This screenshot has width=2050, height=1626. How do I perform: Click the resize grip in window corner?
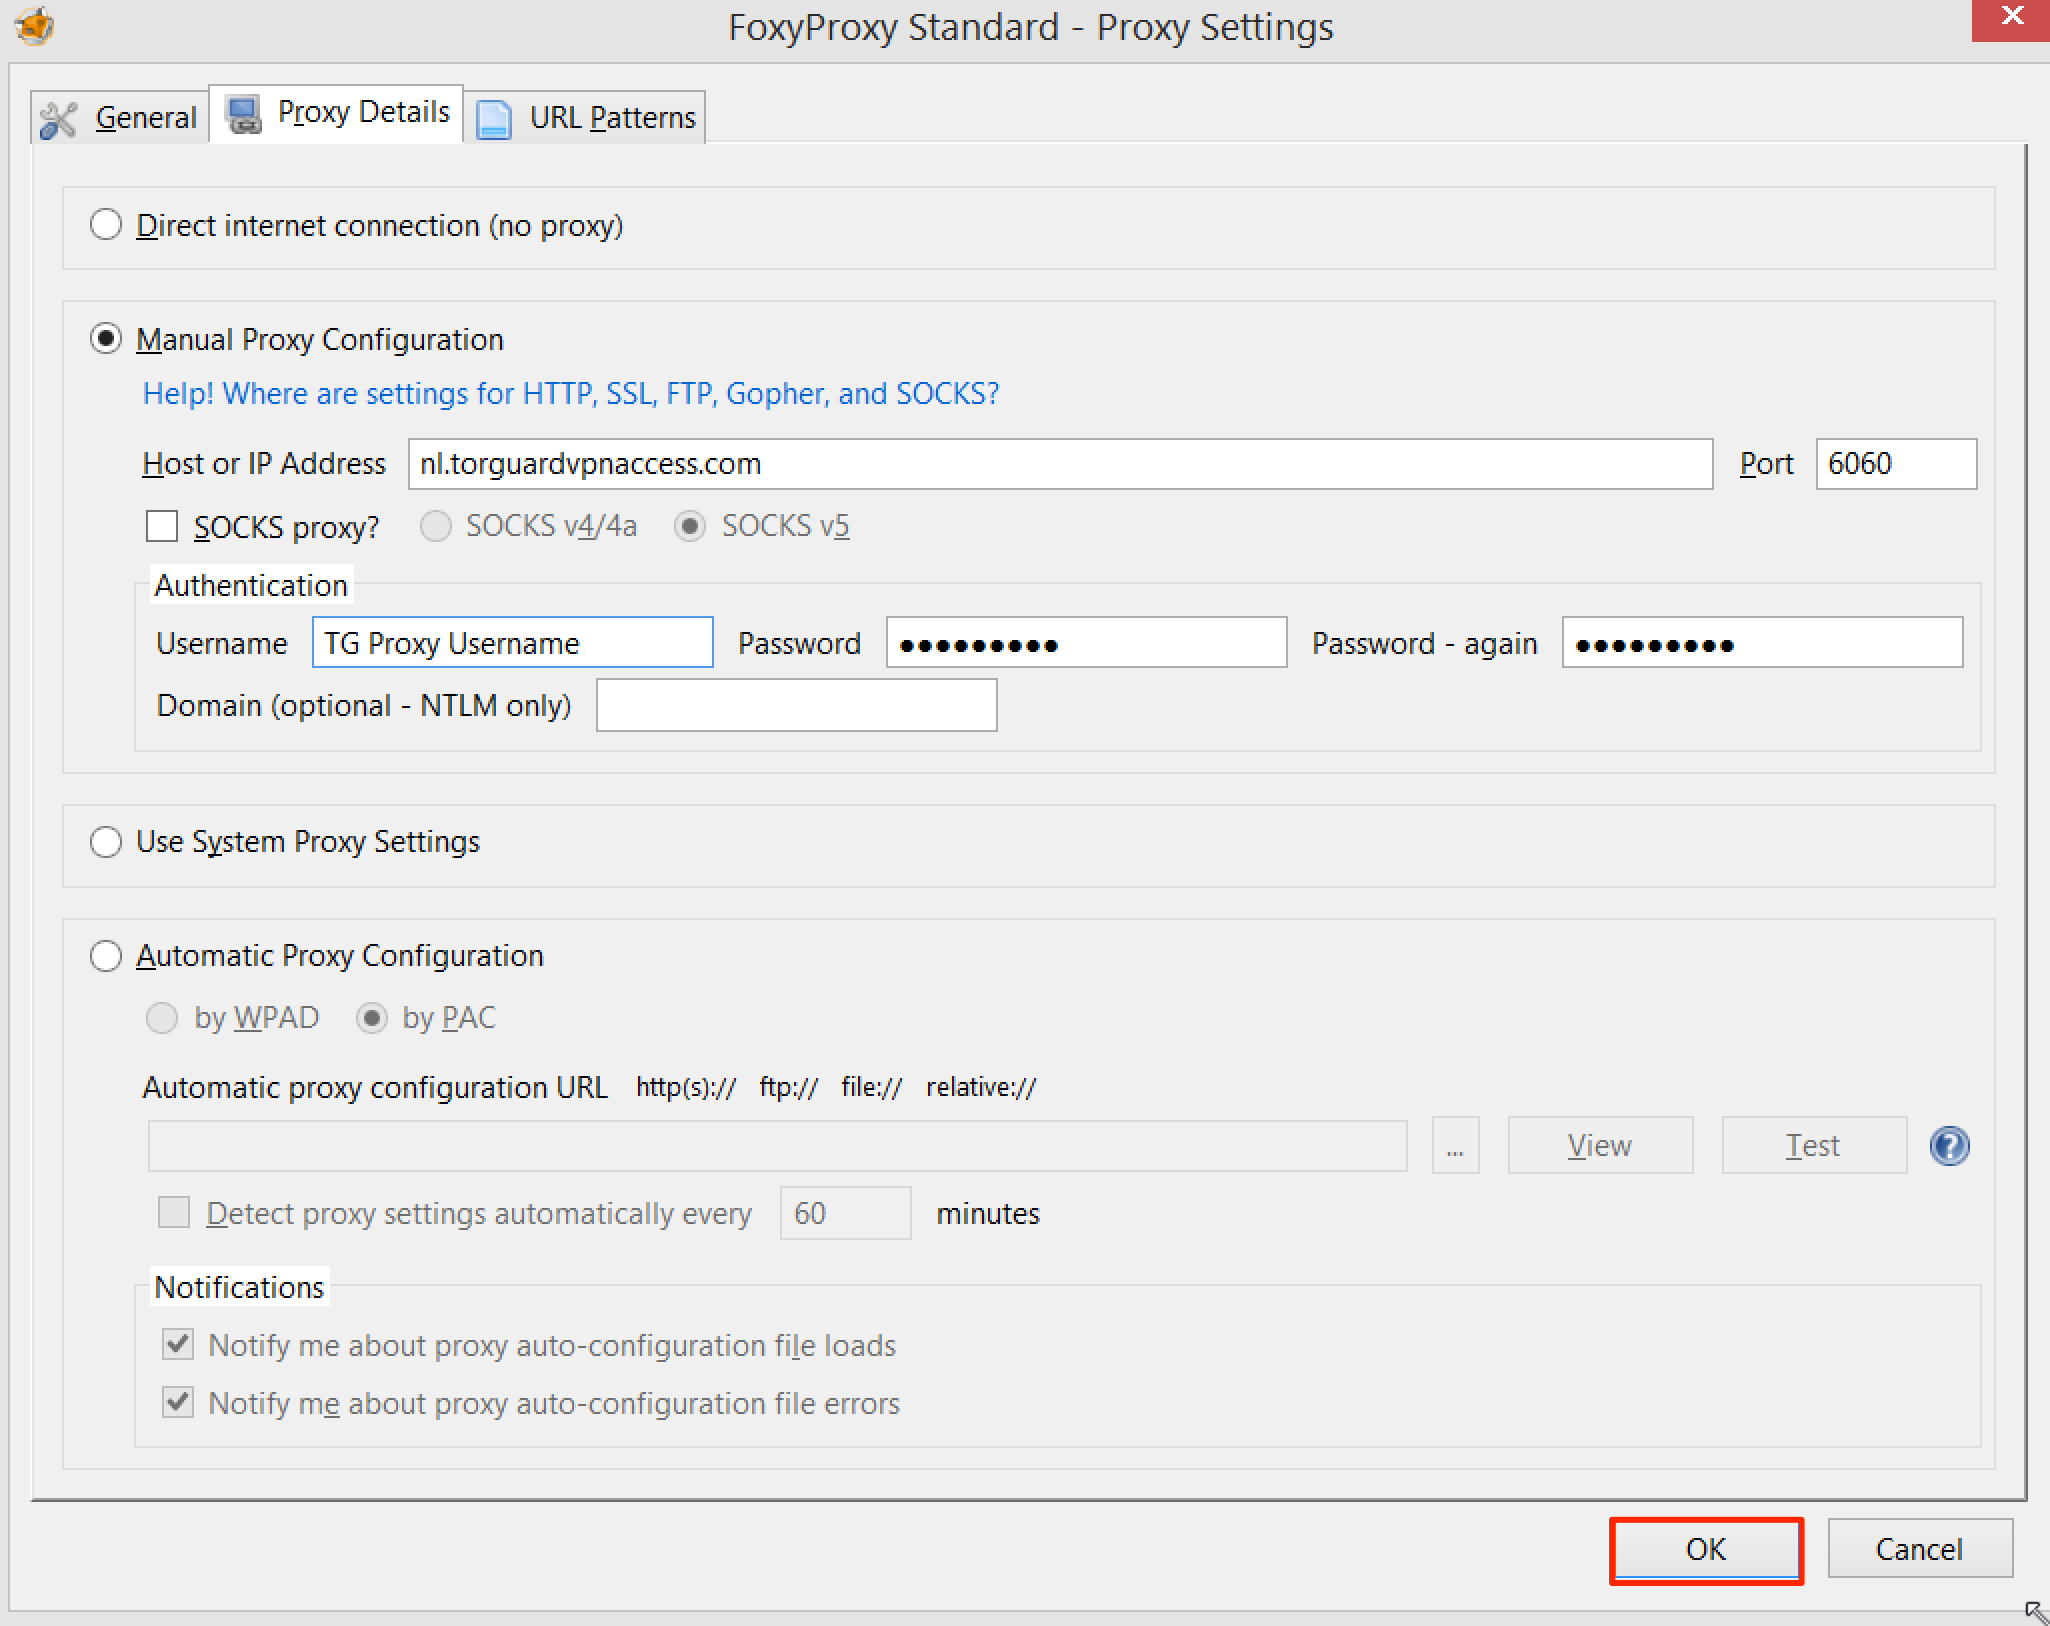click(2035, 1612)
